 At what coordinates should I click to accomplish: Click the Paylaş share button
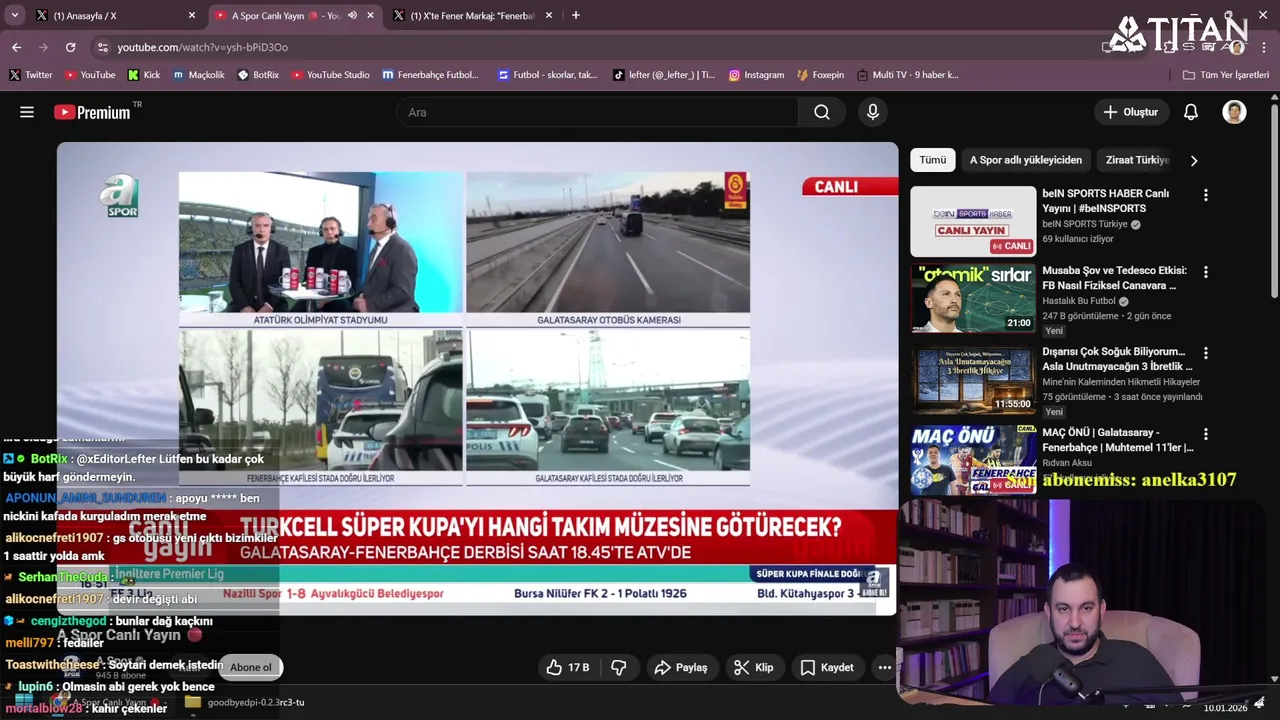(680, 667)
